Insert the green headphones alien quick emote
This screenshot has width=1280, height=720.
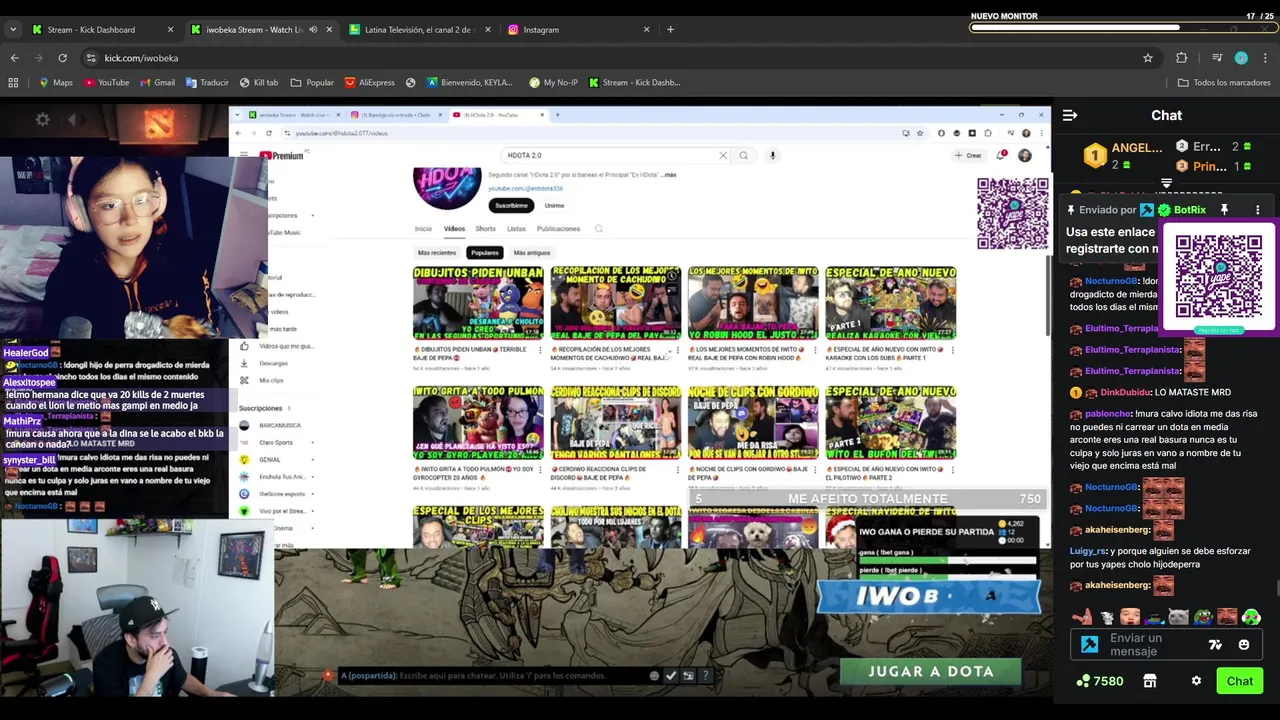[1251, 617]
